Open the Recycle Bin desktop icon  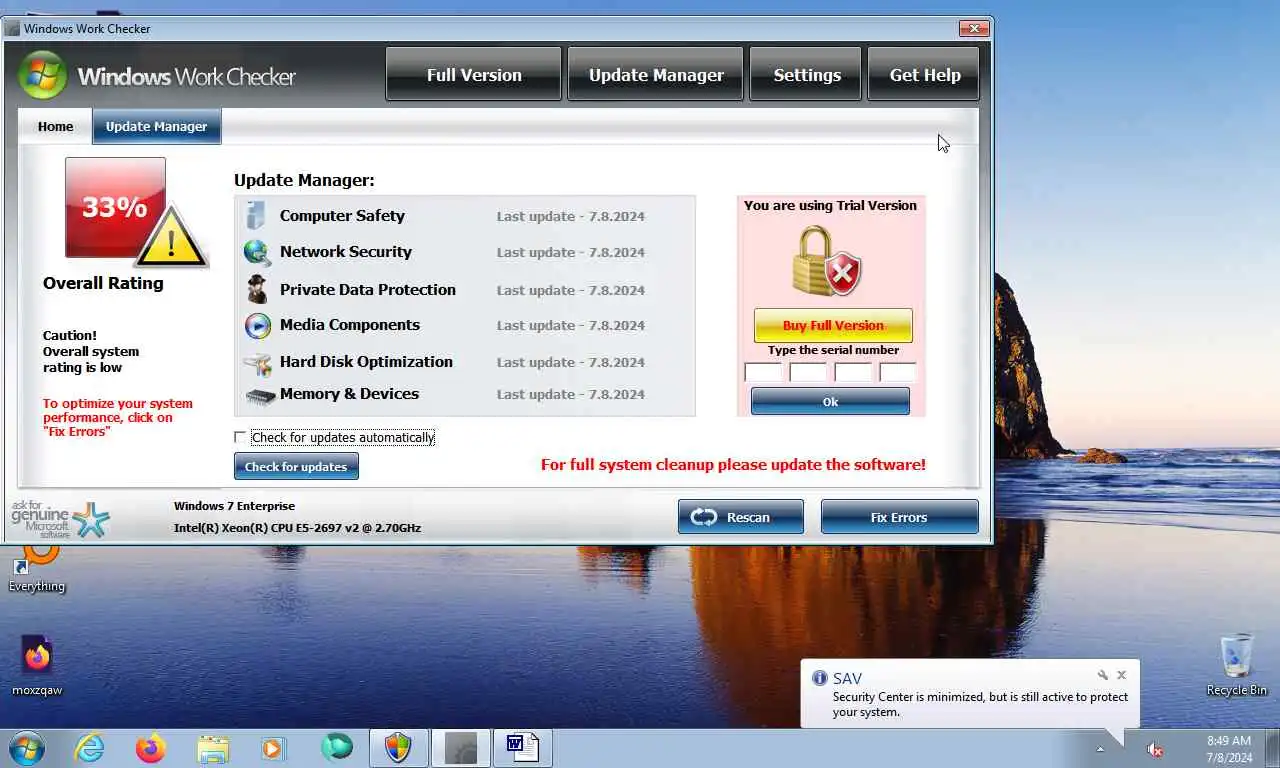(x=1236, y=665)
